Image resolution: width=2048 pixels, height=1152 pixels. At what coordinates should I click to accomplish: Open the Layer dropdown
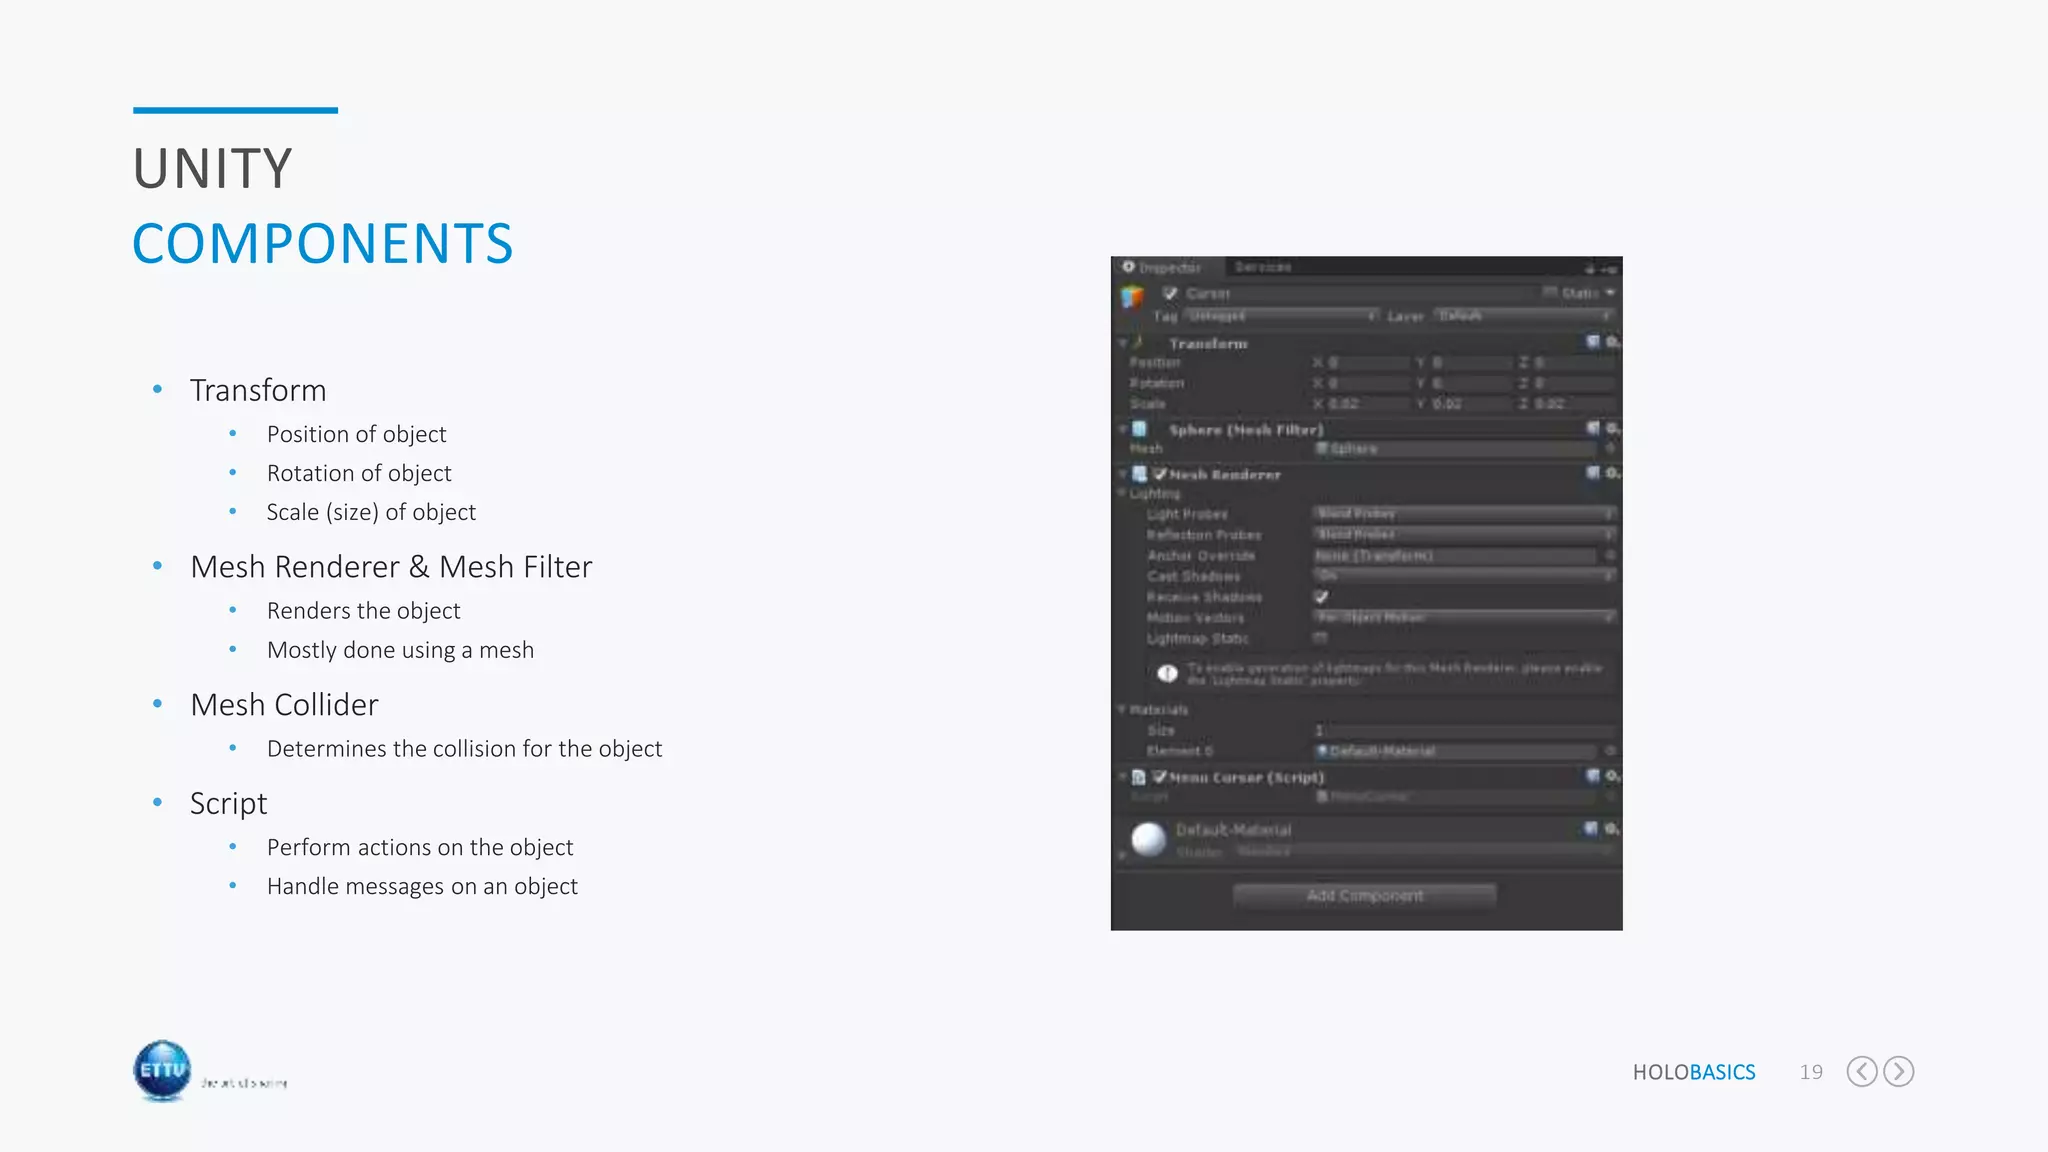[1524, 316]
